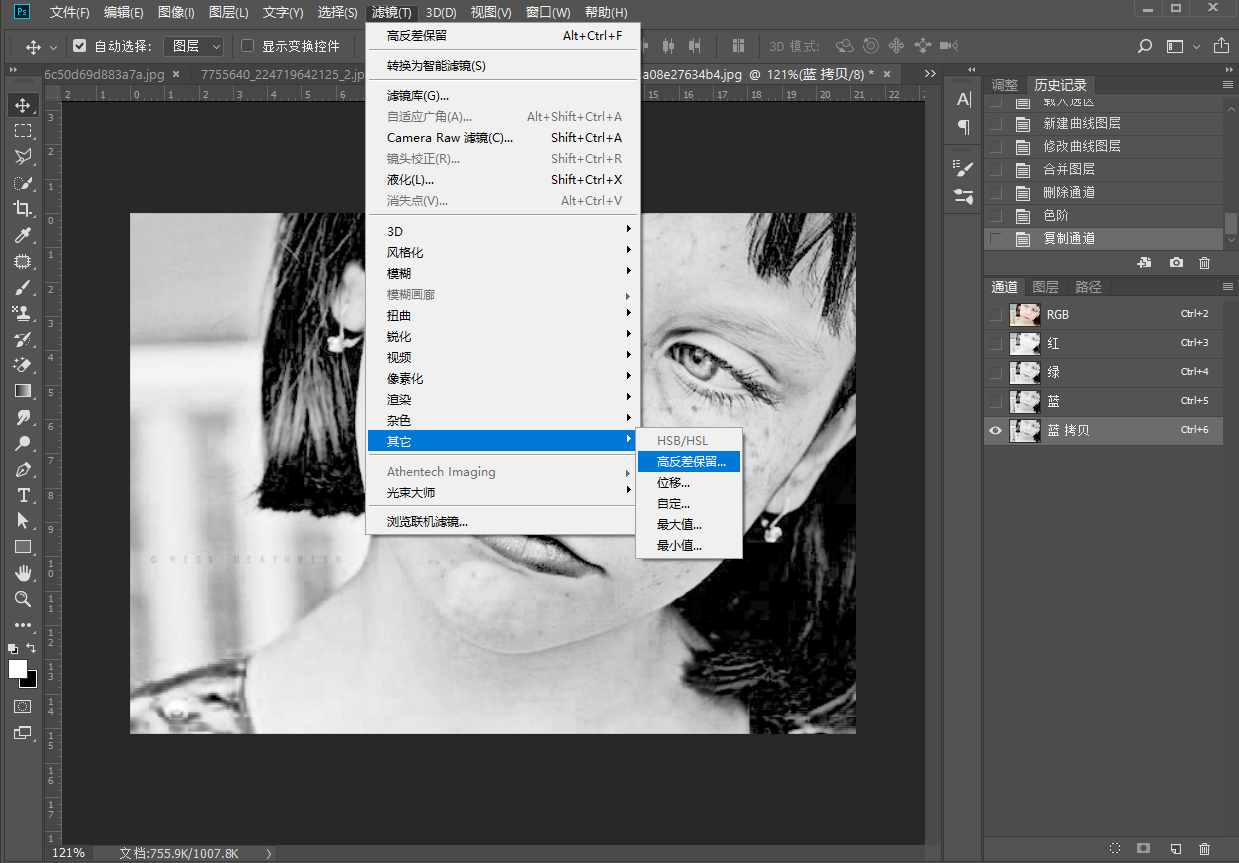Select the RGB channel thumbnail

pos(1024,314)
